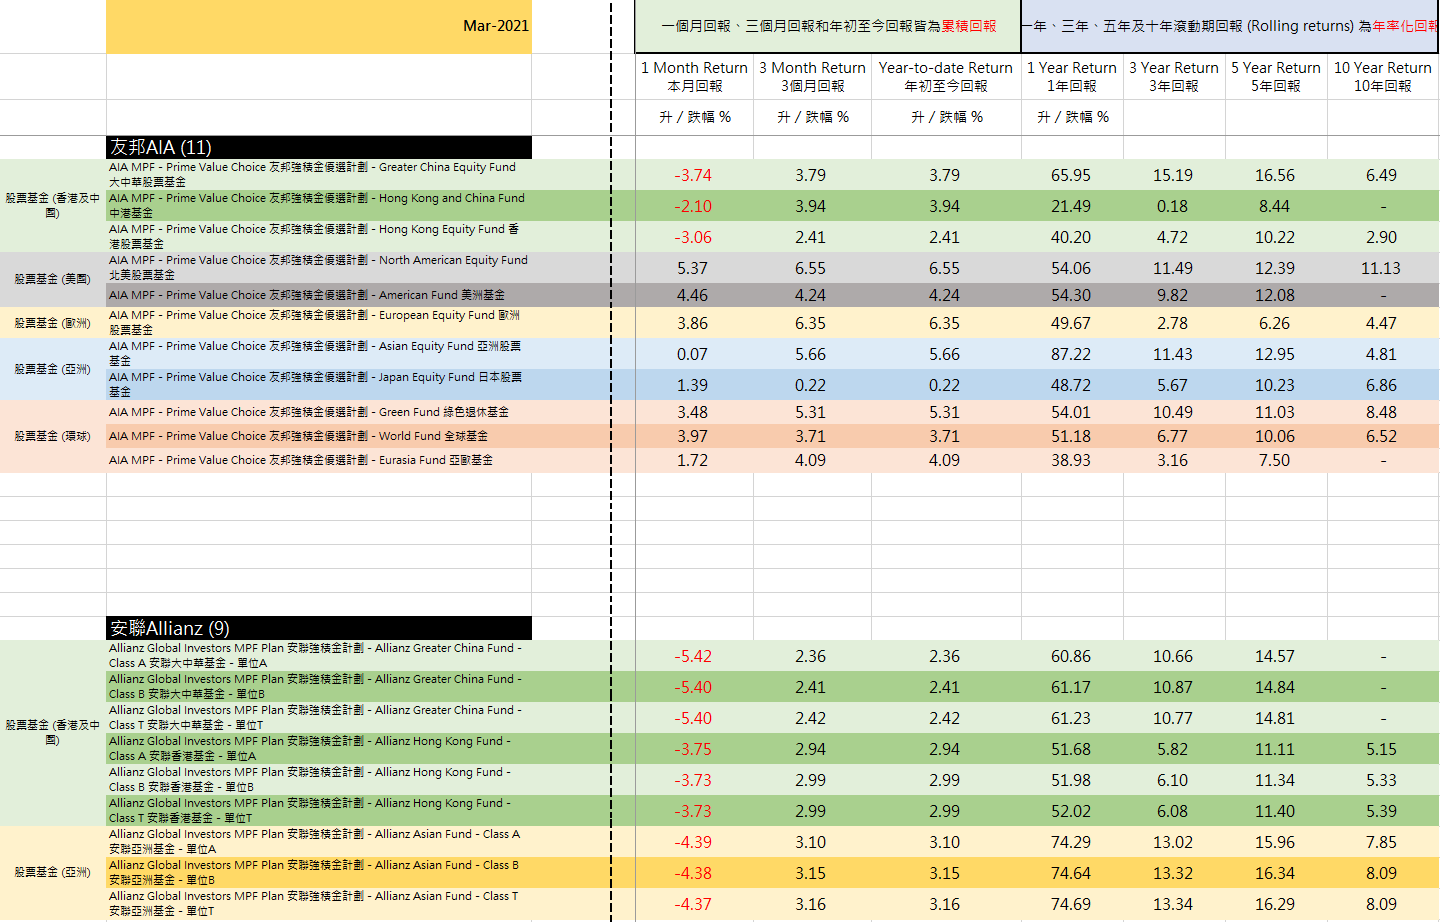The height and width of the screenshot is (922, 1440).
Task: Select the 10 Year Return column header
Action: [x=1383, y=76]
